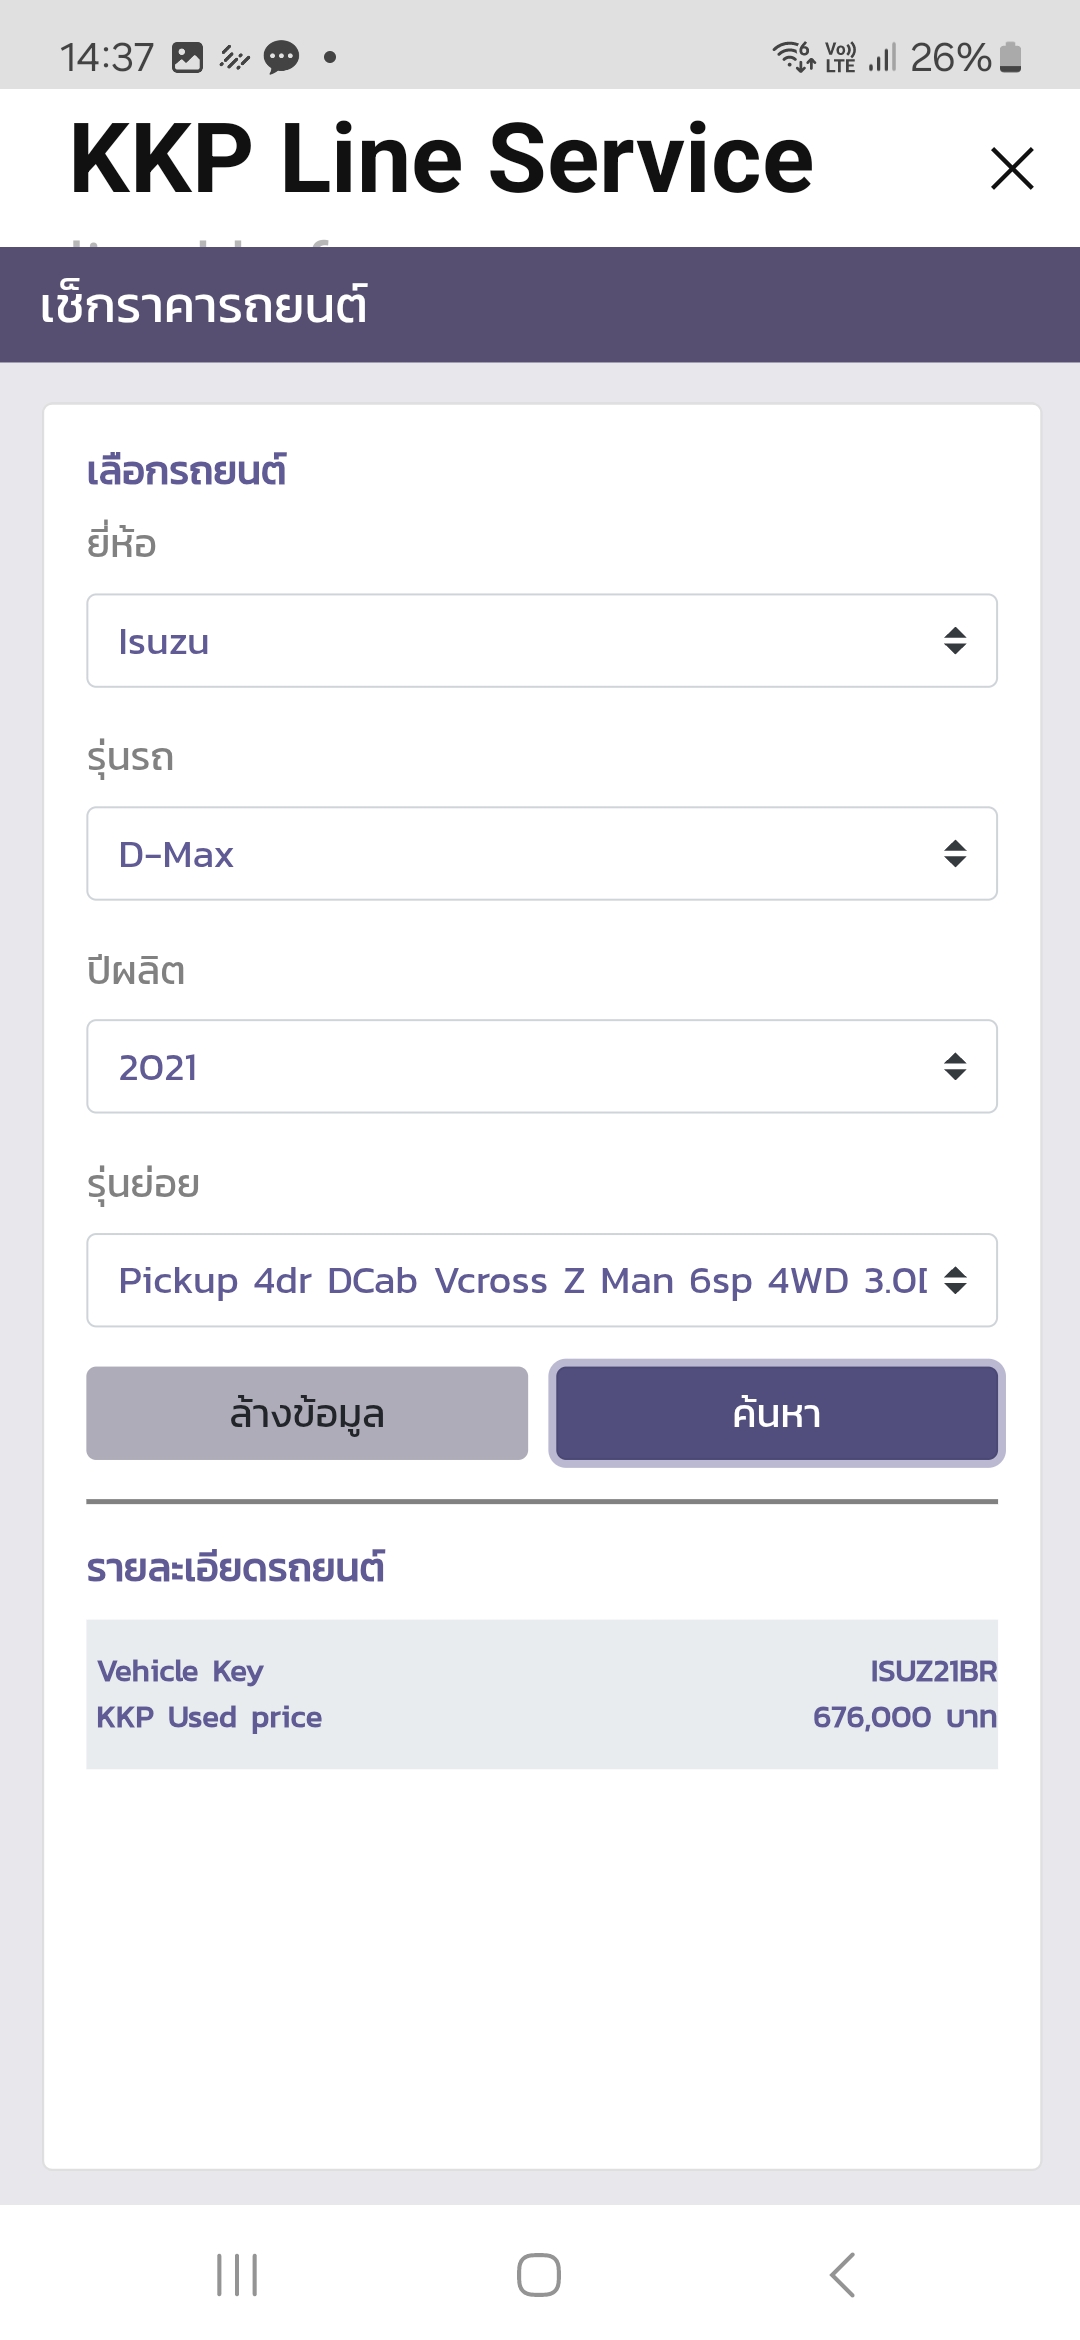The image size is (1080, 2340).
Task: Tap the mobile signal strength icon
Action: 882,57
